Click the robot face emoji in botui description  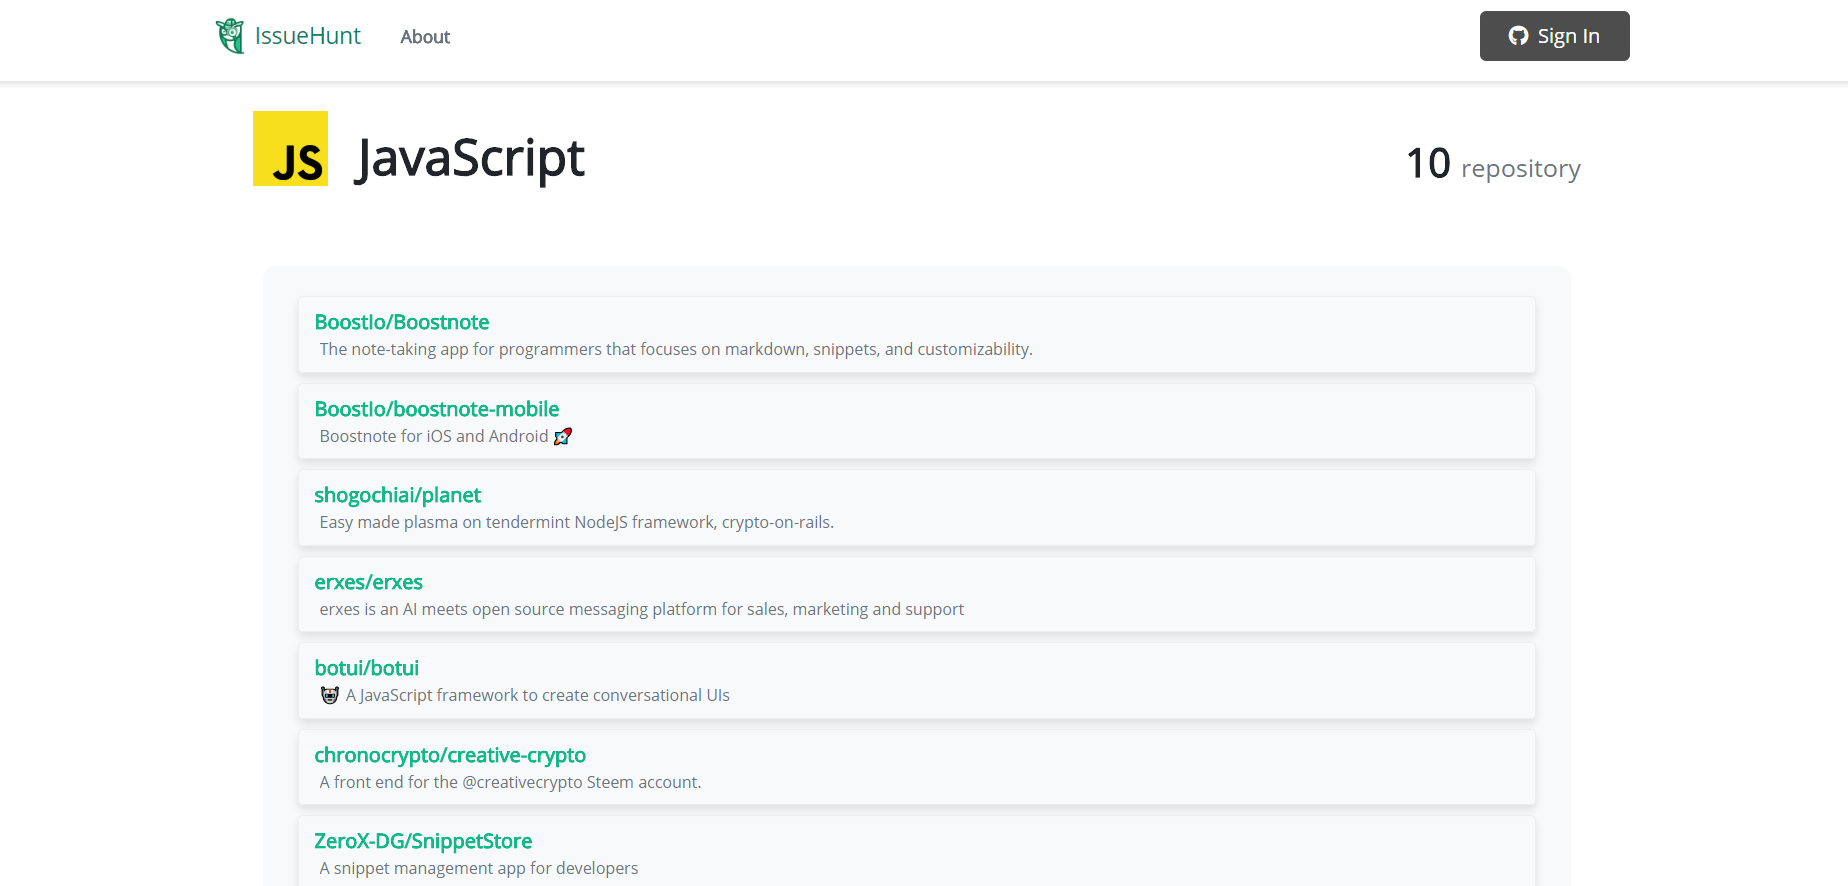click(x=329, y=695)
